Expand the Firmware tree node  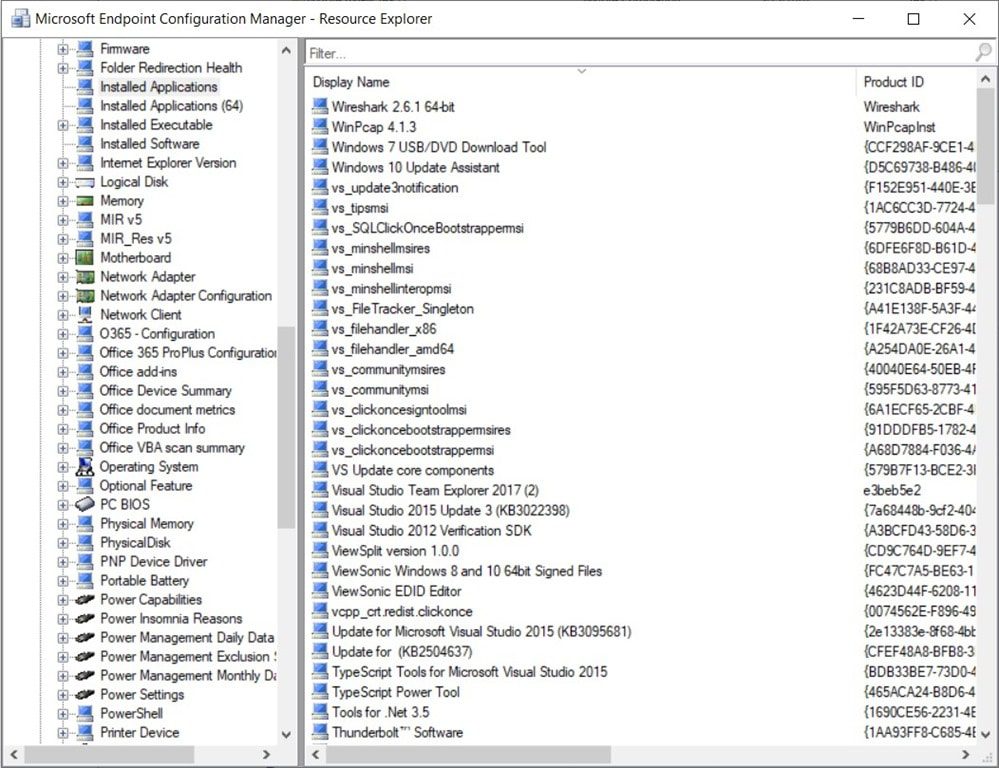coord(63,48)
